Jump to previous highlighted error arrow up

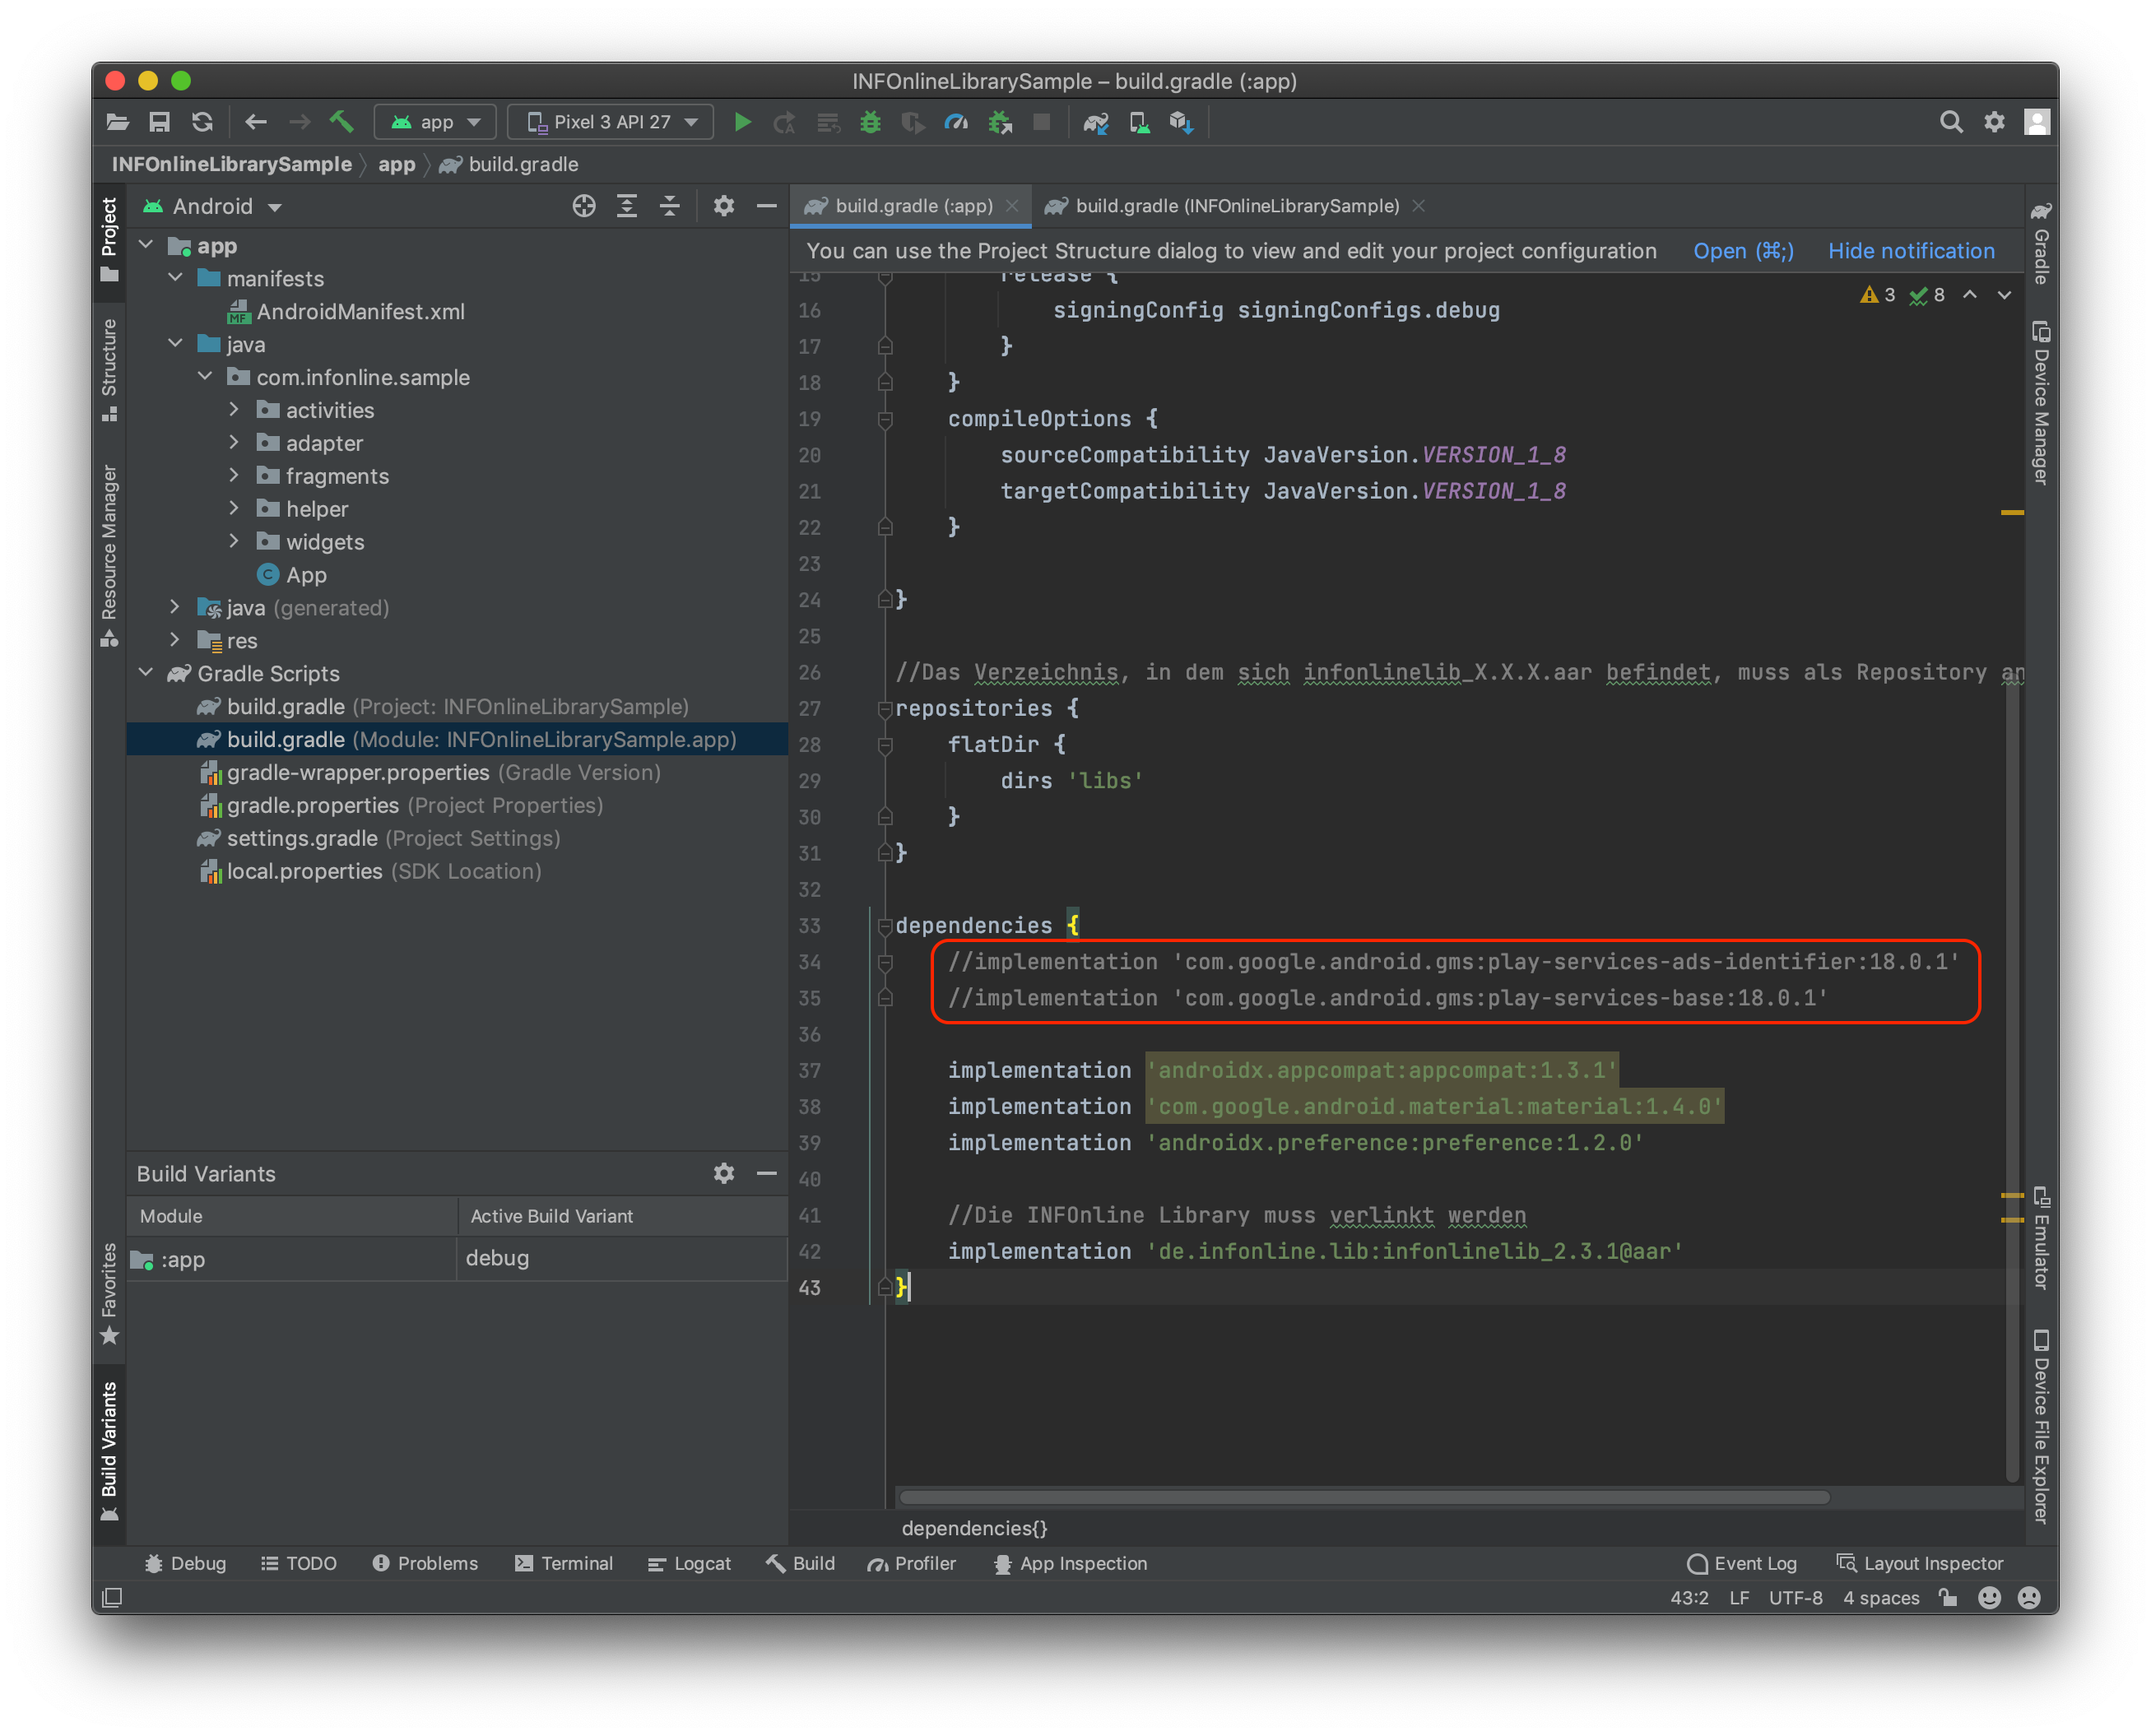[x=1969, y=295]
